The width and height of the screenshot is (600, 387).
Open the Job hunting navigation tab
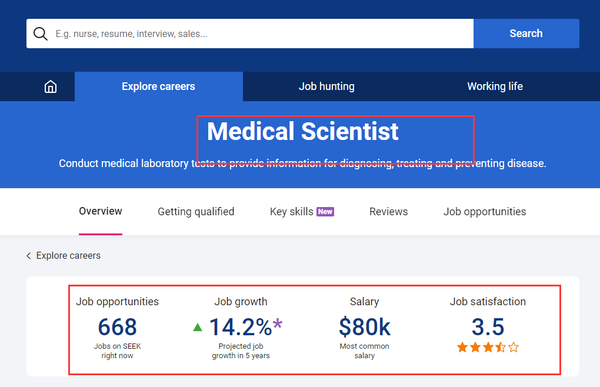coord(326,87)
